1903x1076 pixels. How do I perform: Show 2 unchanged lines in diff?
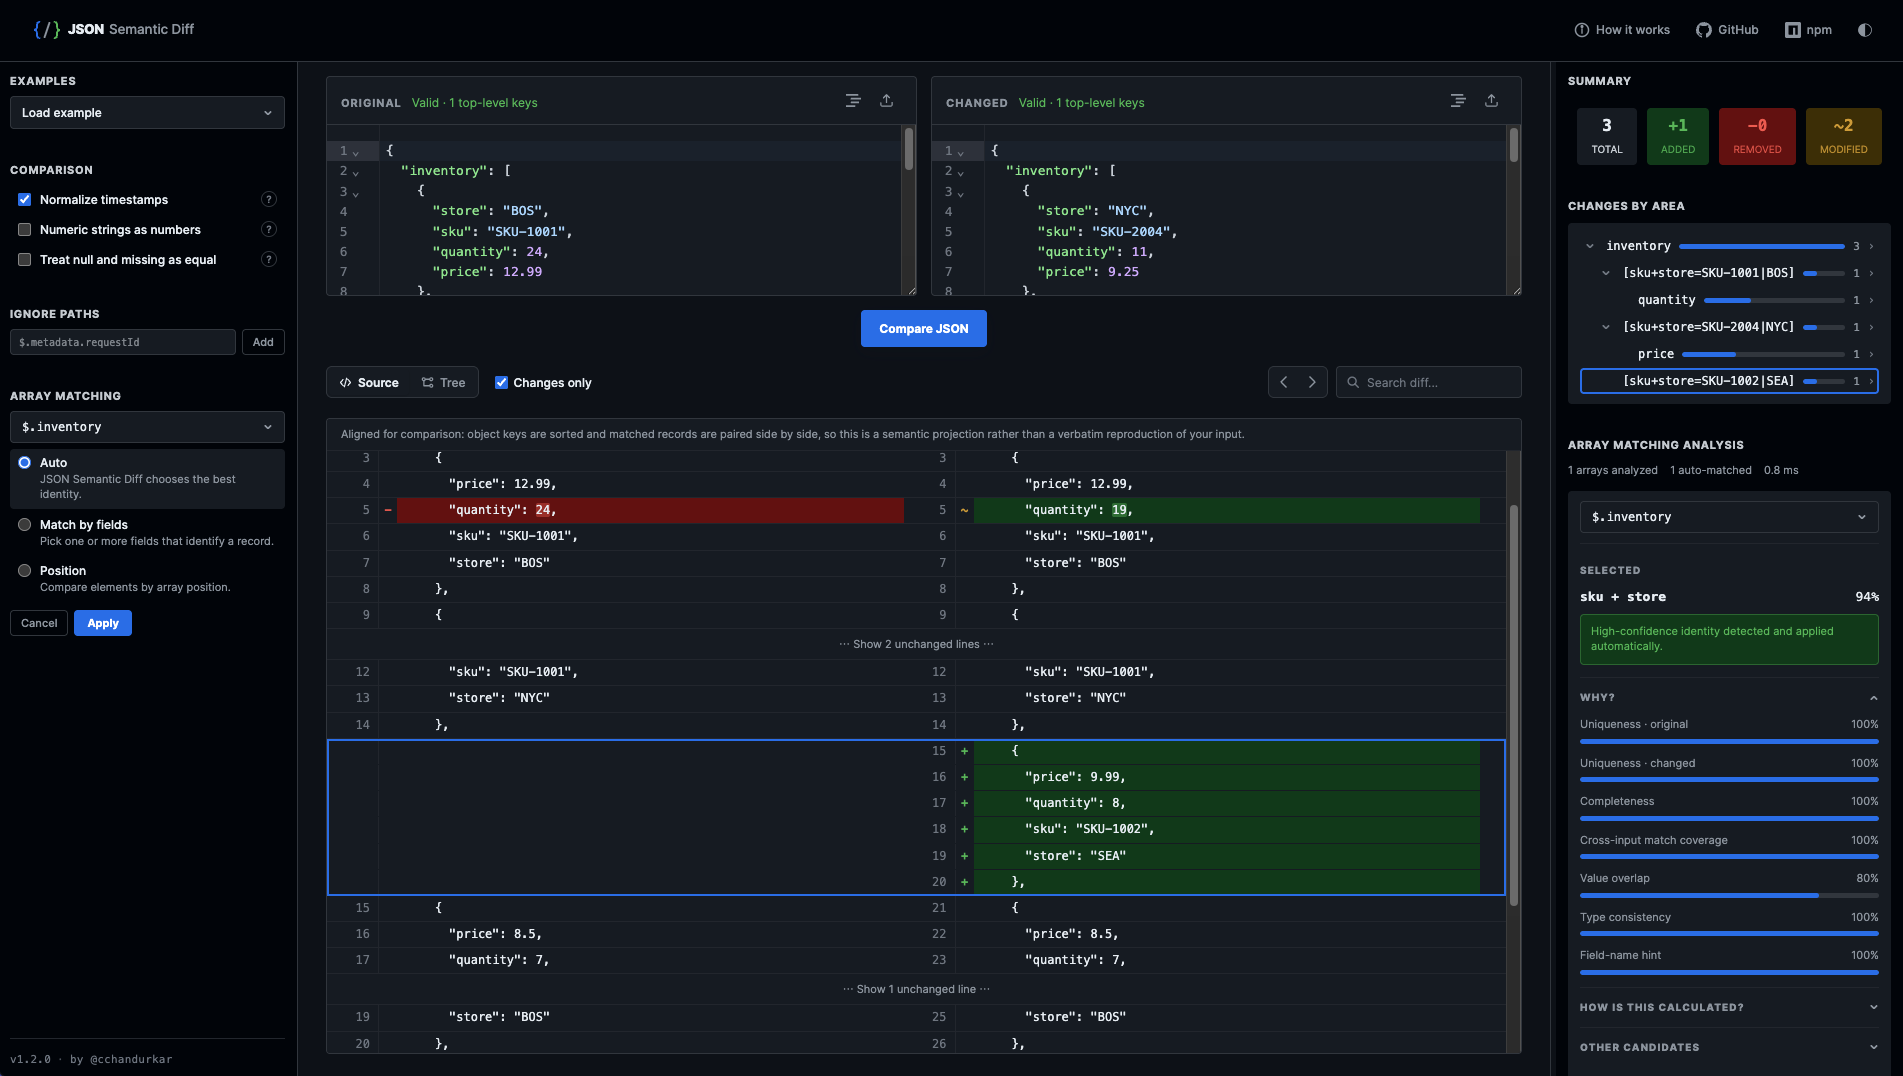(916, 645)
